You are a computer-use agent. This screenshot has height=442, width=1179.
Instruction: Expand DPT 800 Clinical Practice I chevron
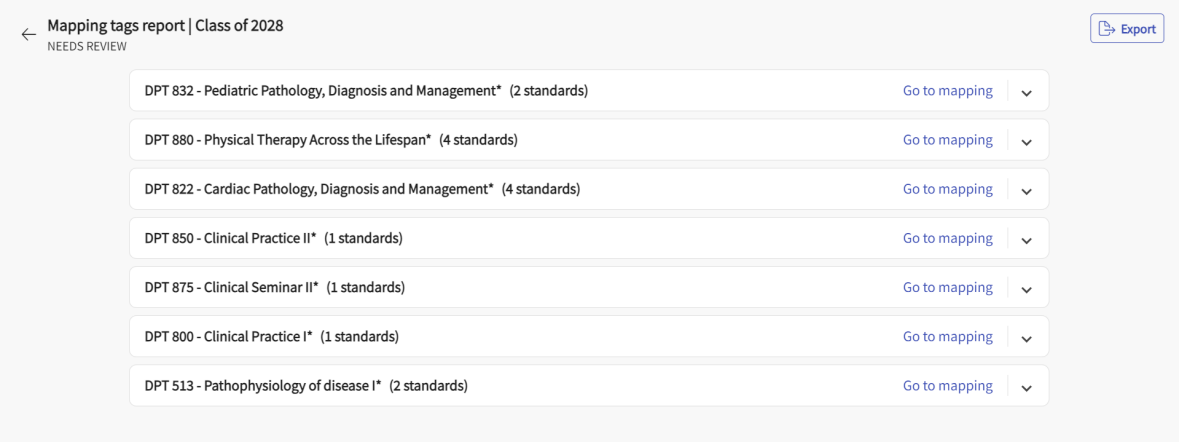1026,337
